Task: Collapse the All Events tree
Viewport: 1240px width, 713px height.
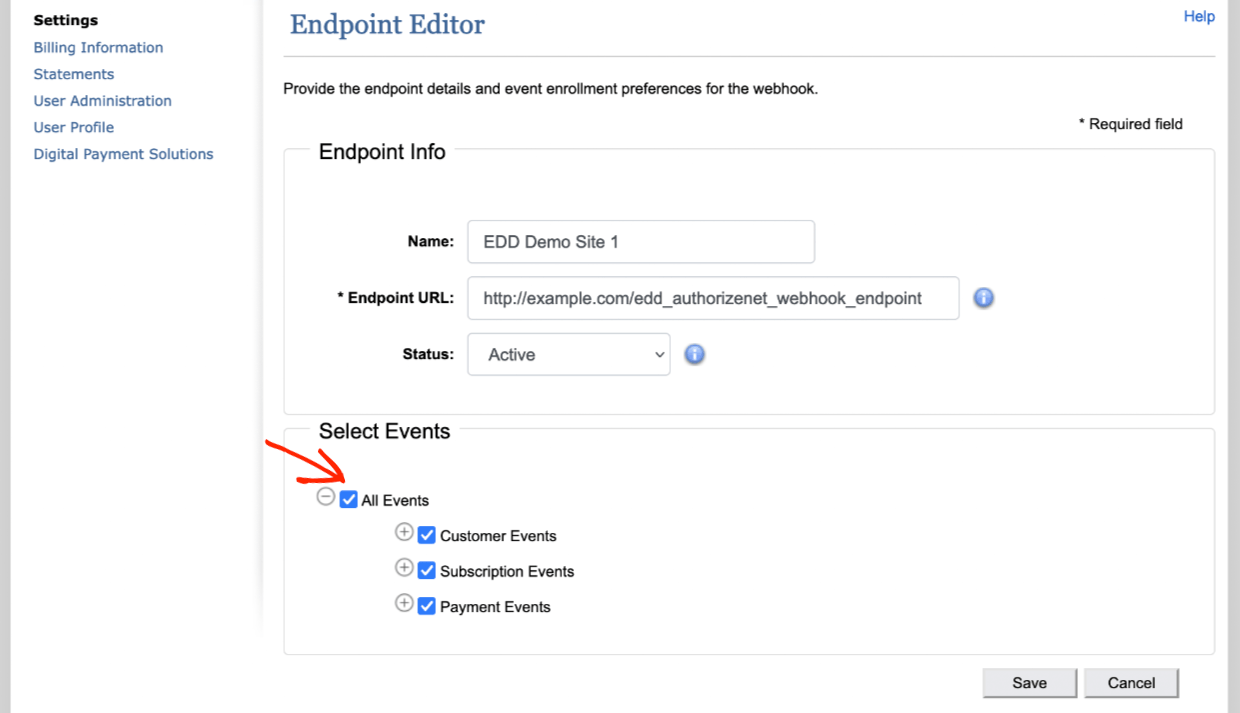Action: coord(325,496)
